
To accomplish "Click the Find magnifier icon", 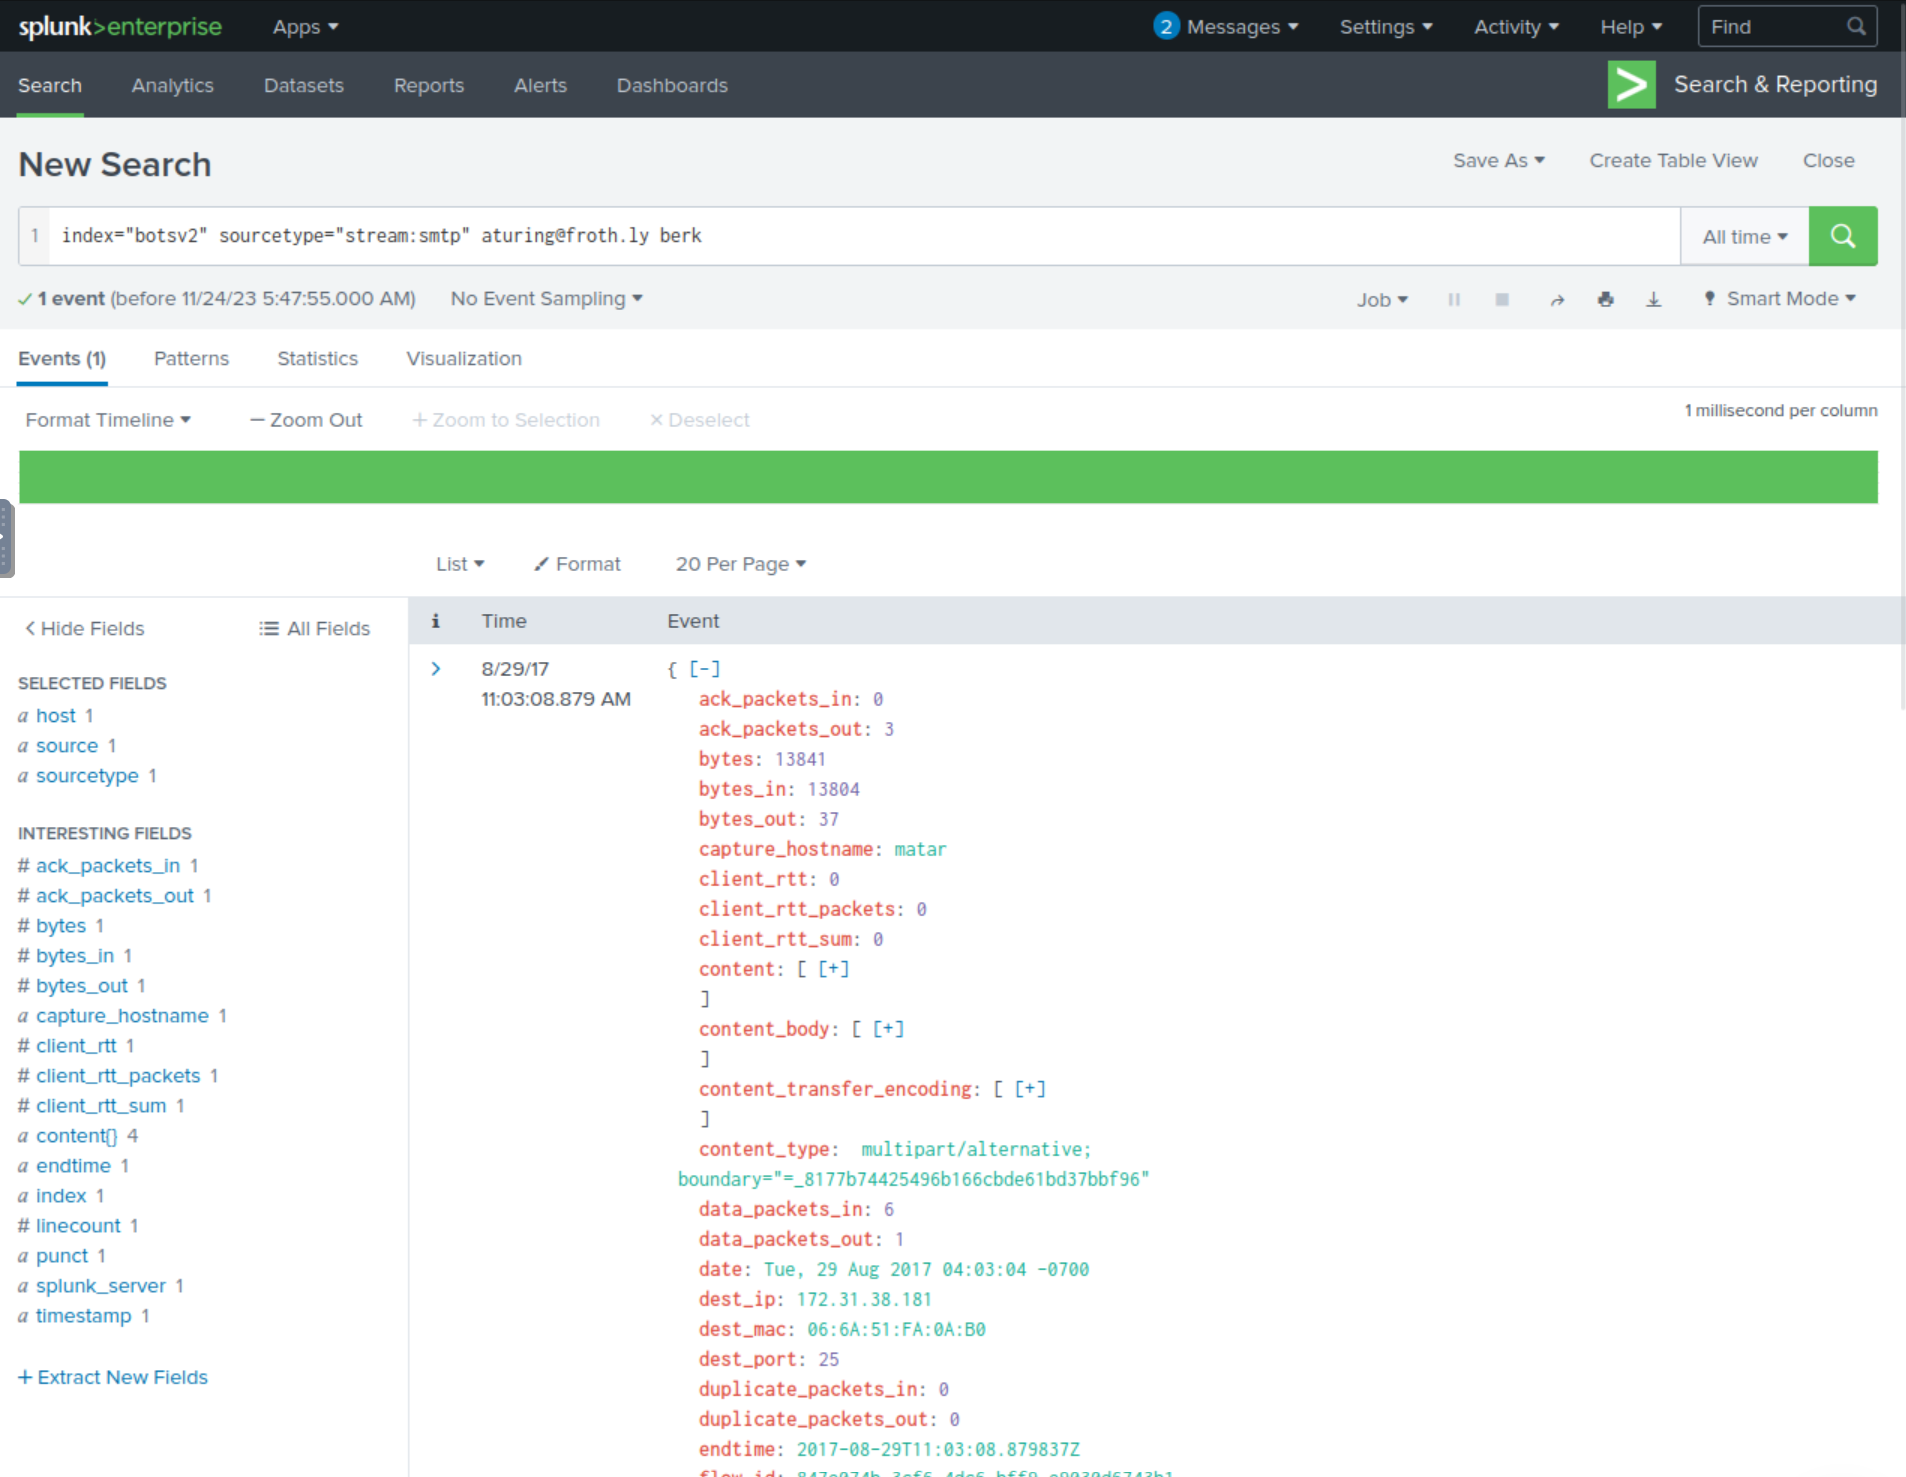I will click(1856, 27).
